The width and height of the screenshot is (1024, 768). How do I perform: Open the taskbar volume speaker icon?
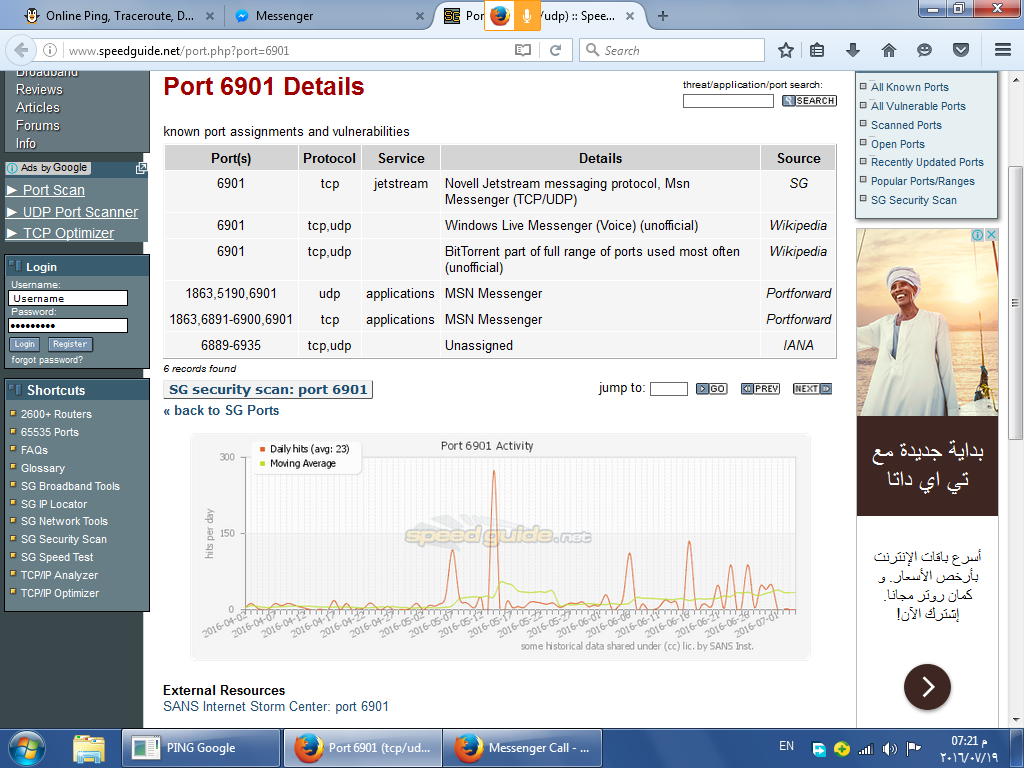coord(889,748)
